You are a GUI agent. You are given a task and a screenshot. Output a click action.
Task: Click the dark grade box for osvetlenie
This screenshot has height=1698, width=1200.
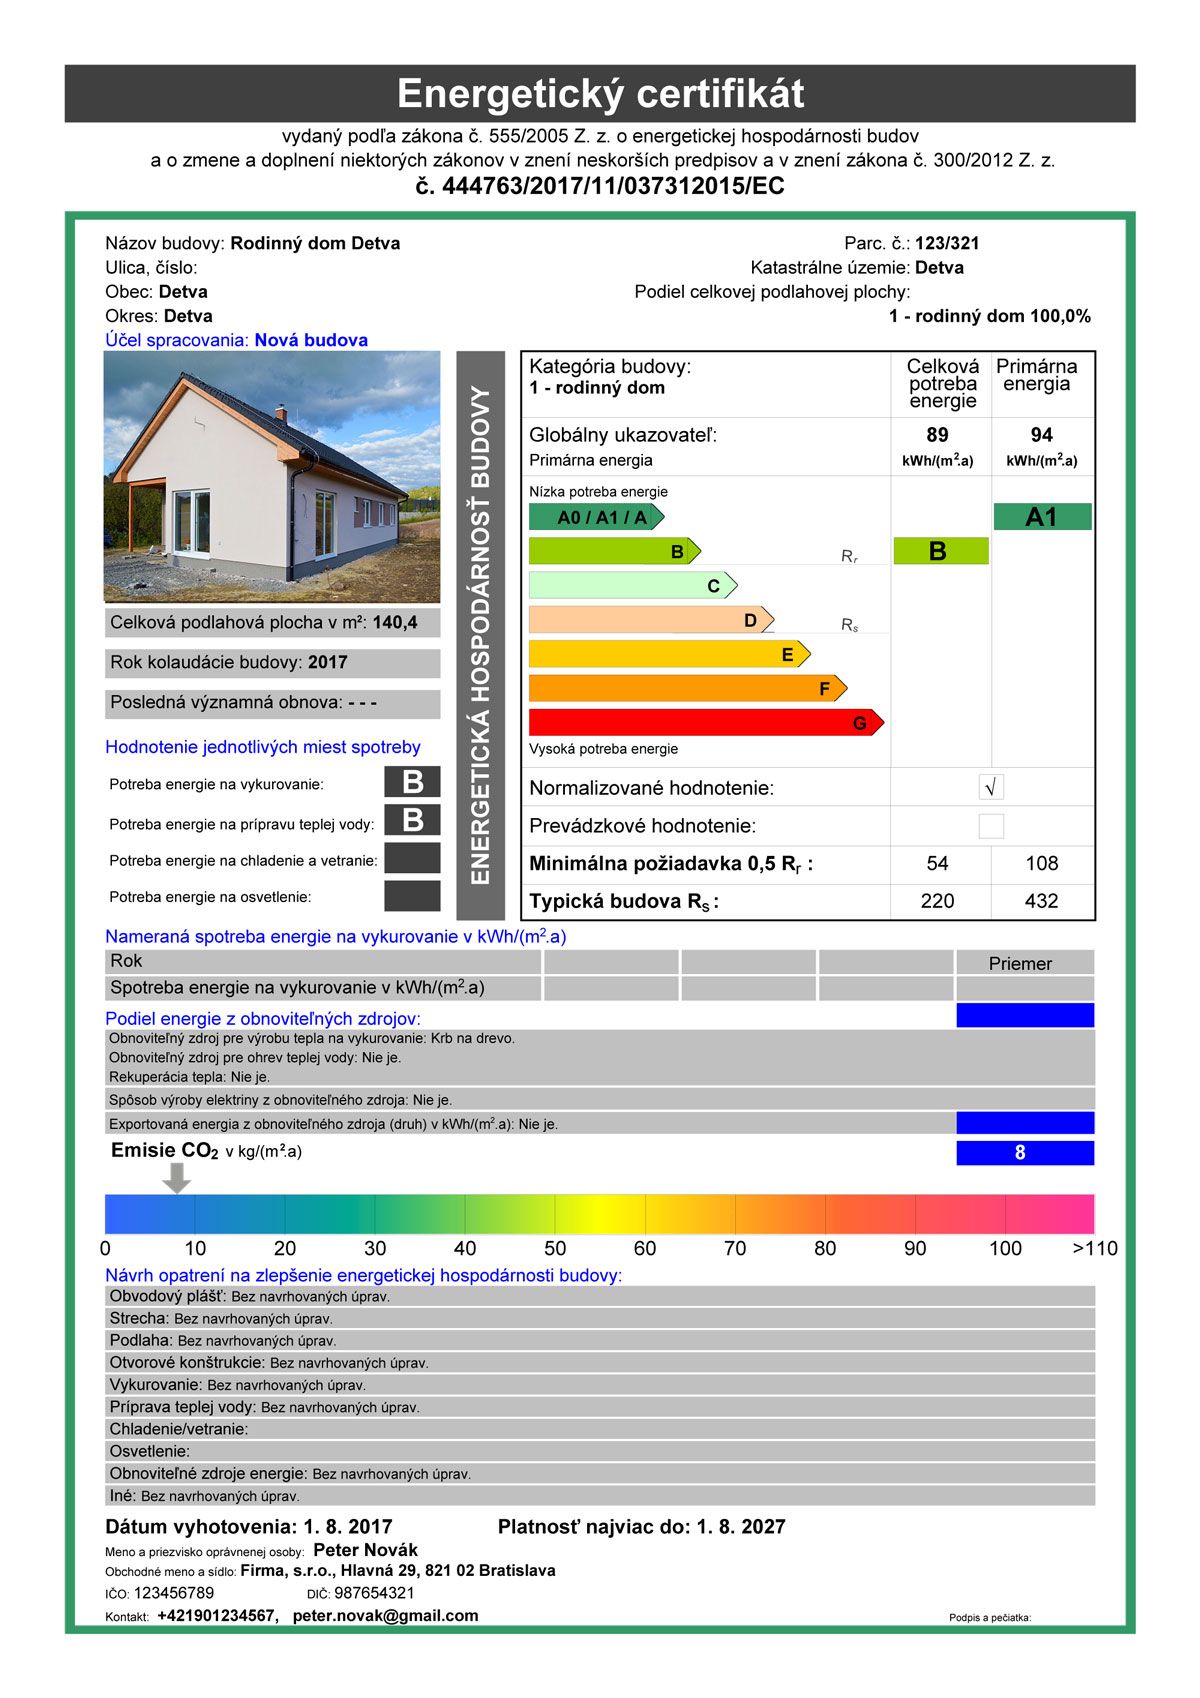point(412,895)
